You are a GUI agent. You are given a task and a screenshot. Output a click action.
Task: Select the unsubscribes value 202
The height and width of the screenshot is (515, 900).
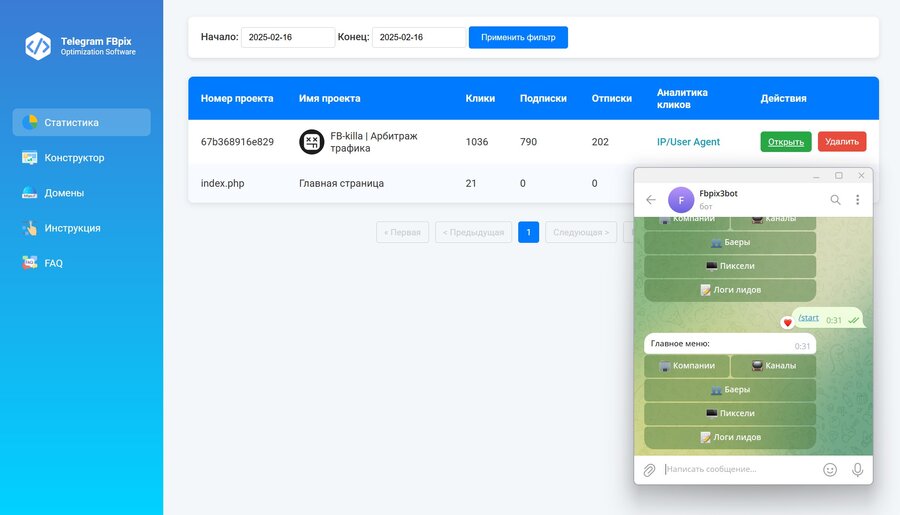click(600, 142)
